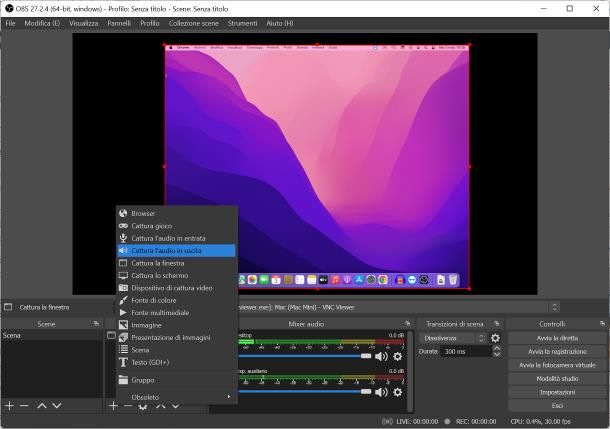Click Avvia la registrazione

click(x=557, y=352)
